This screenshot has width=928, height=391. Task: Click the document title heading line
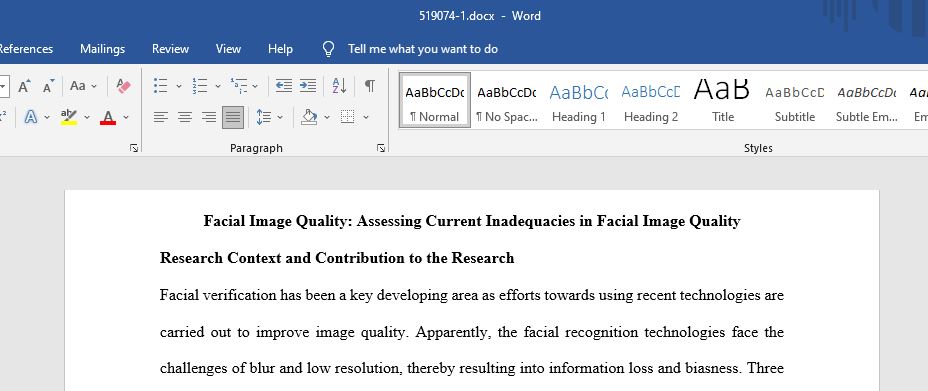pos(472,221)
